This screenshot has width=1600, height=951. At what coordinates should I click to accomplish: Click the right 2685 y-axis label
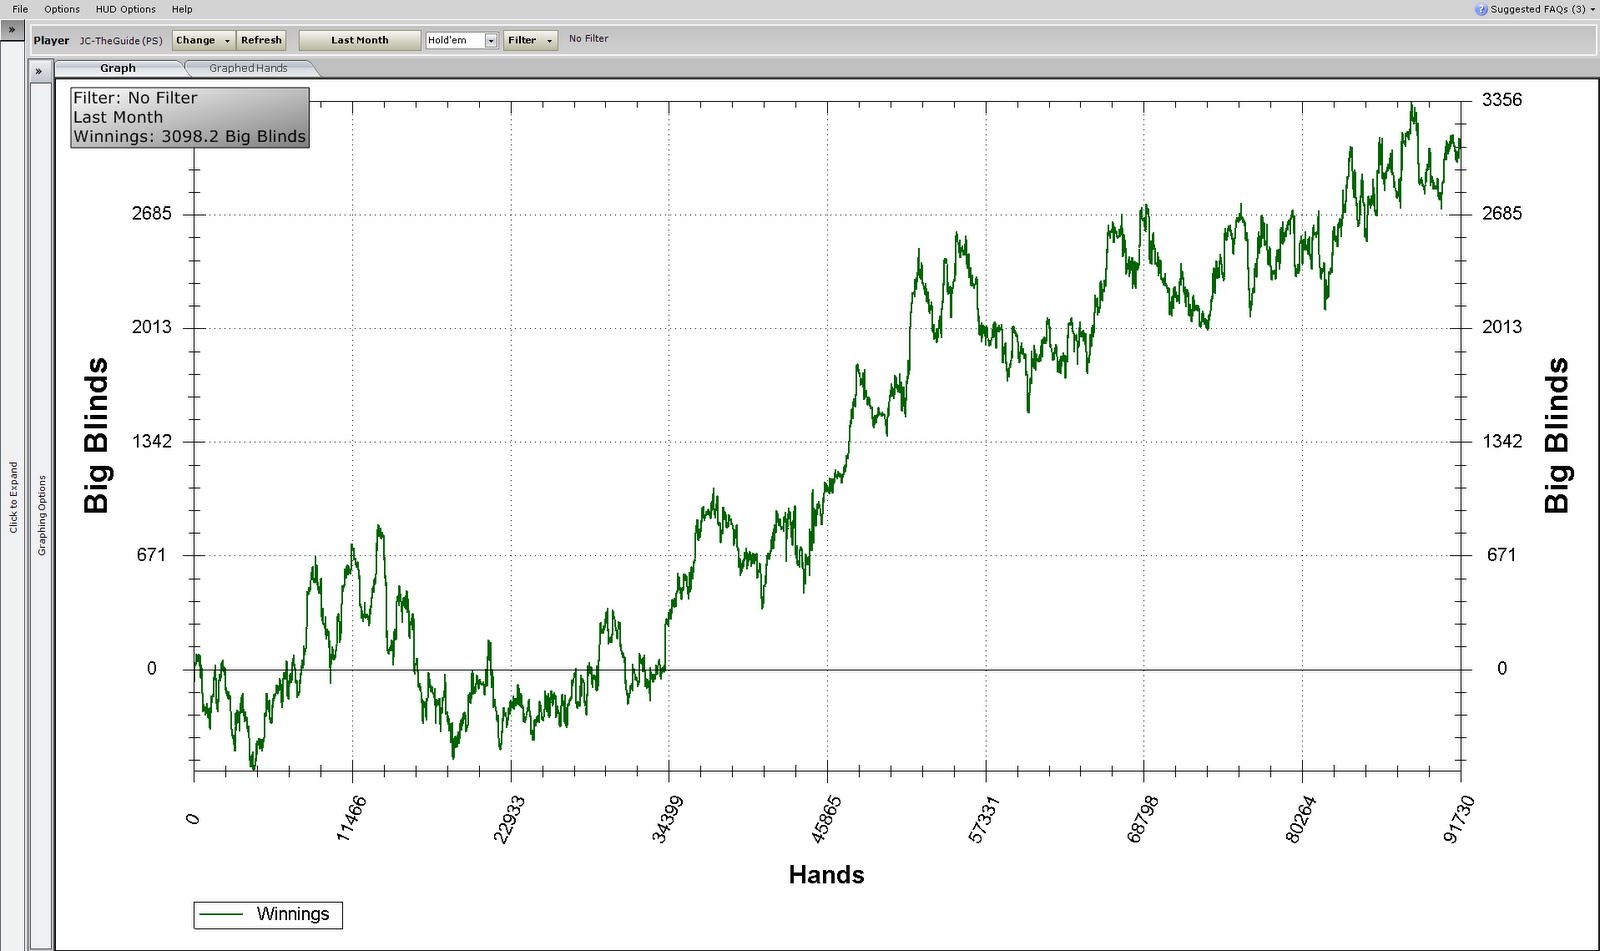pos(1502,214)
